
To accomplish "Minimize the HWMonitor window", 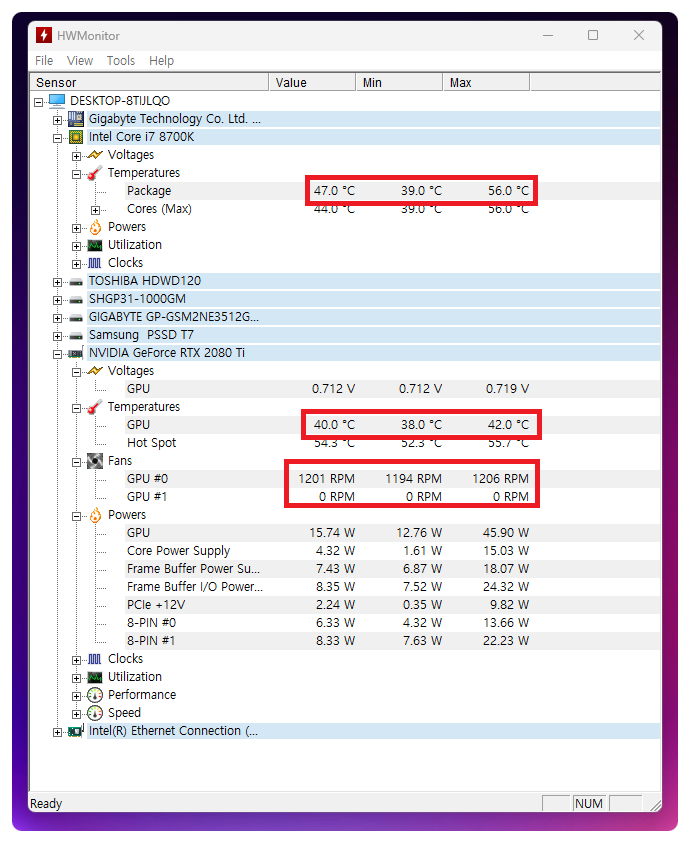I will 548,35.
